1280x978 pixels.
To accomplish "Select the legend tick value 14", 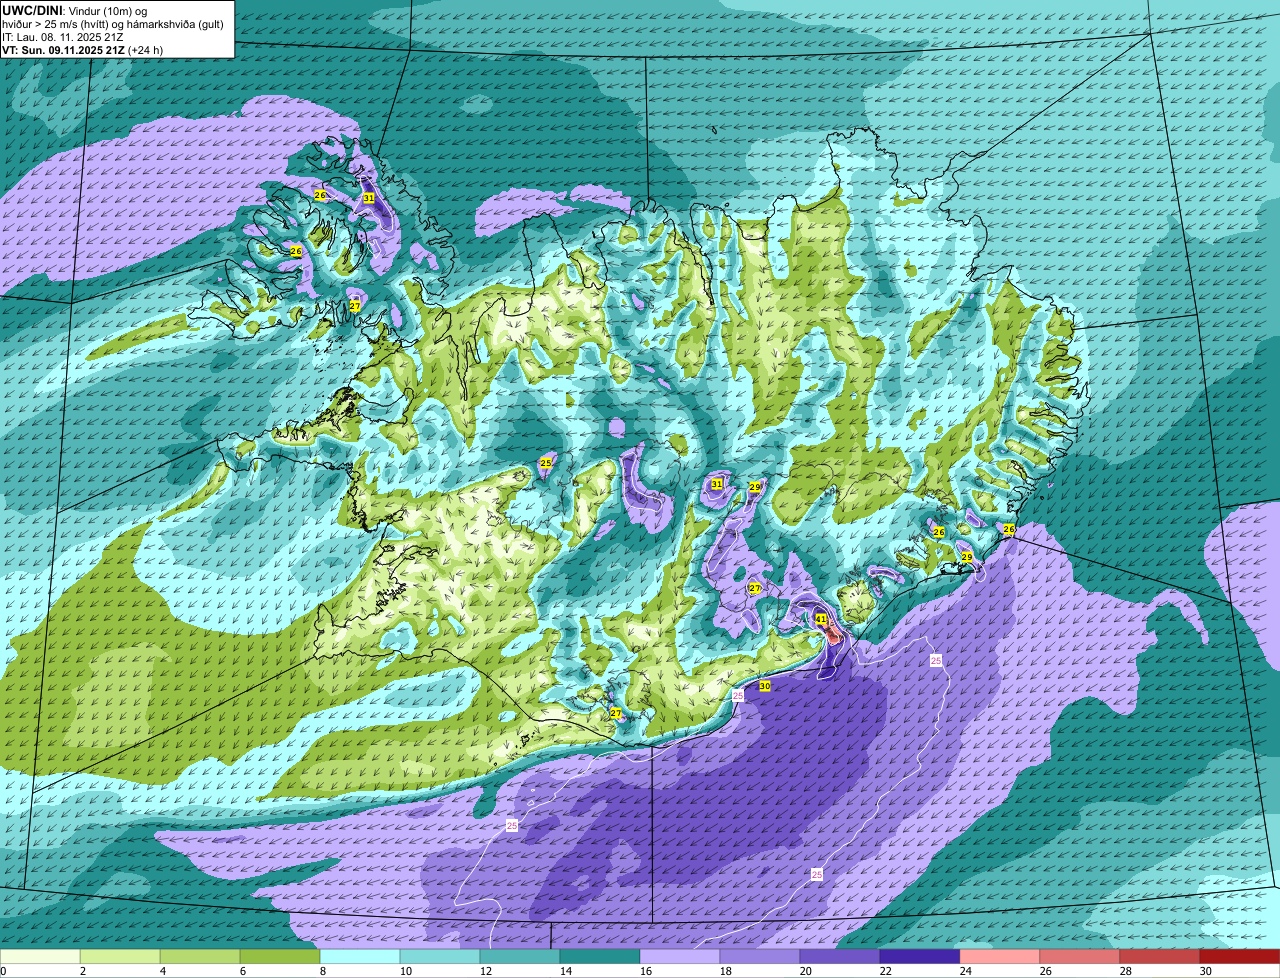I will tap(565, 971).
